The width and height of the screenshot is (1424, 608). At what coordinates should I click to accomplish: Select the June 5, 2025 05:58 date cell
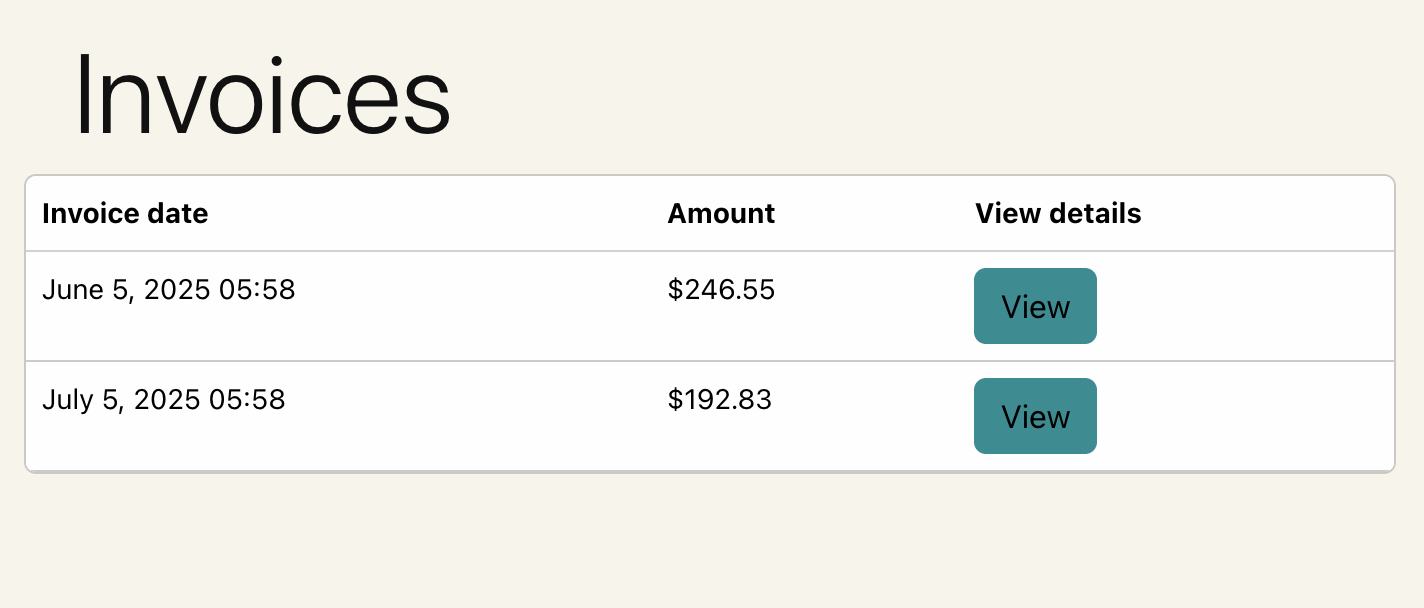tap(168, 290)
